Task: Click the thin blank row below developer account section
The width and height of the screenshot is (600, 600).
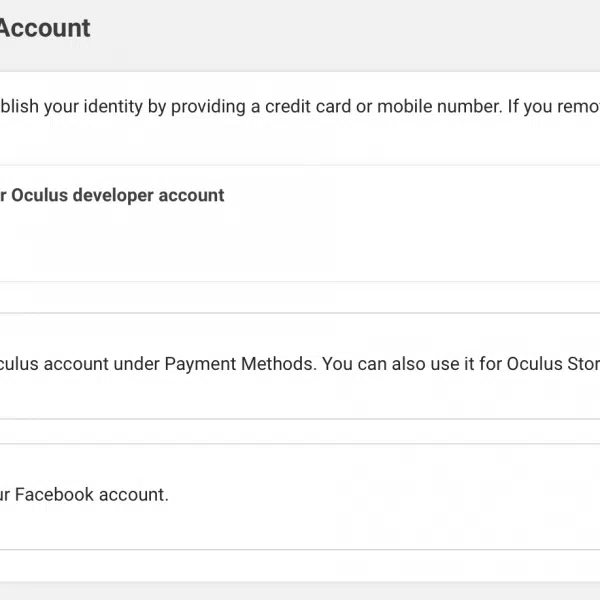Action: tap(300, 297)
